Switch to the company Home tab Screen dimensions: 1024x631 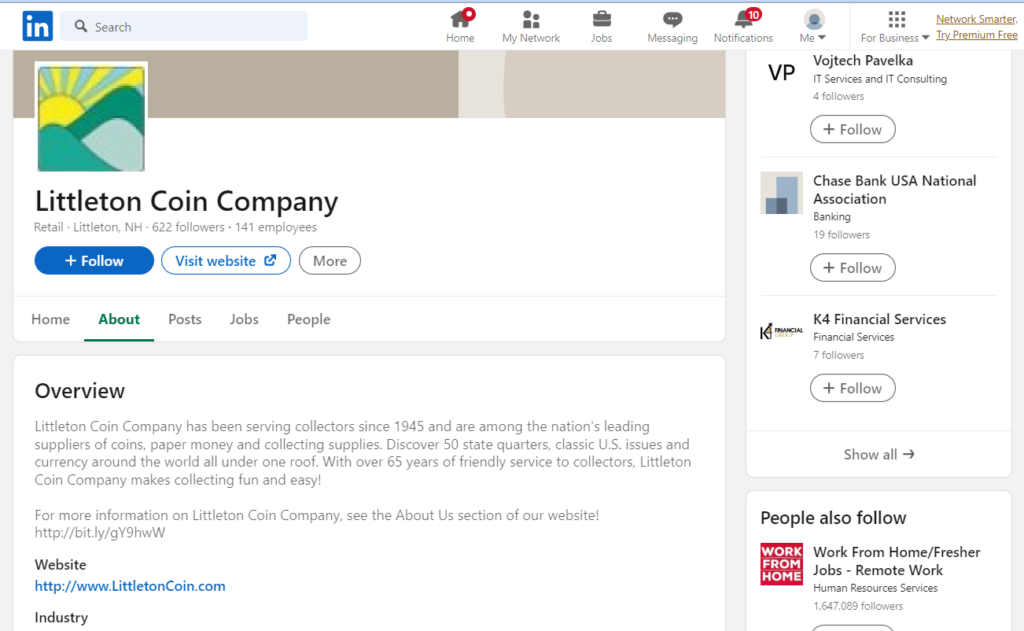pyautogui.click(x=50, y=319)
